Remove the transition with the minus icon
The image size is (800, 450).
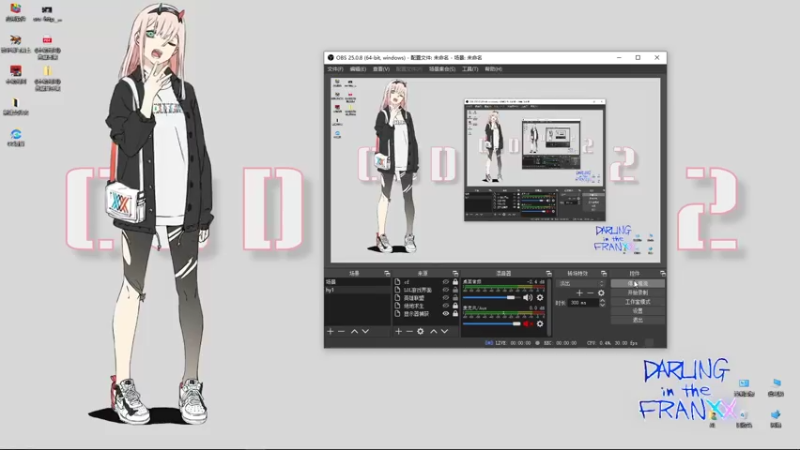[x=590, y=293]
